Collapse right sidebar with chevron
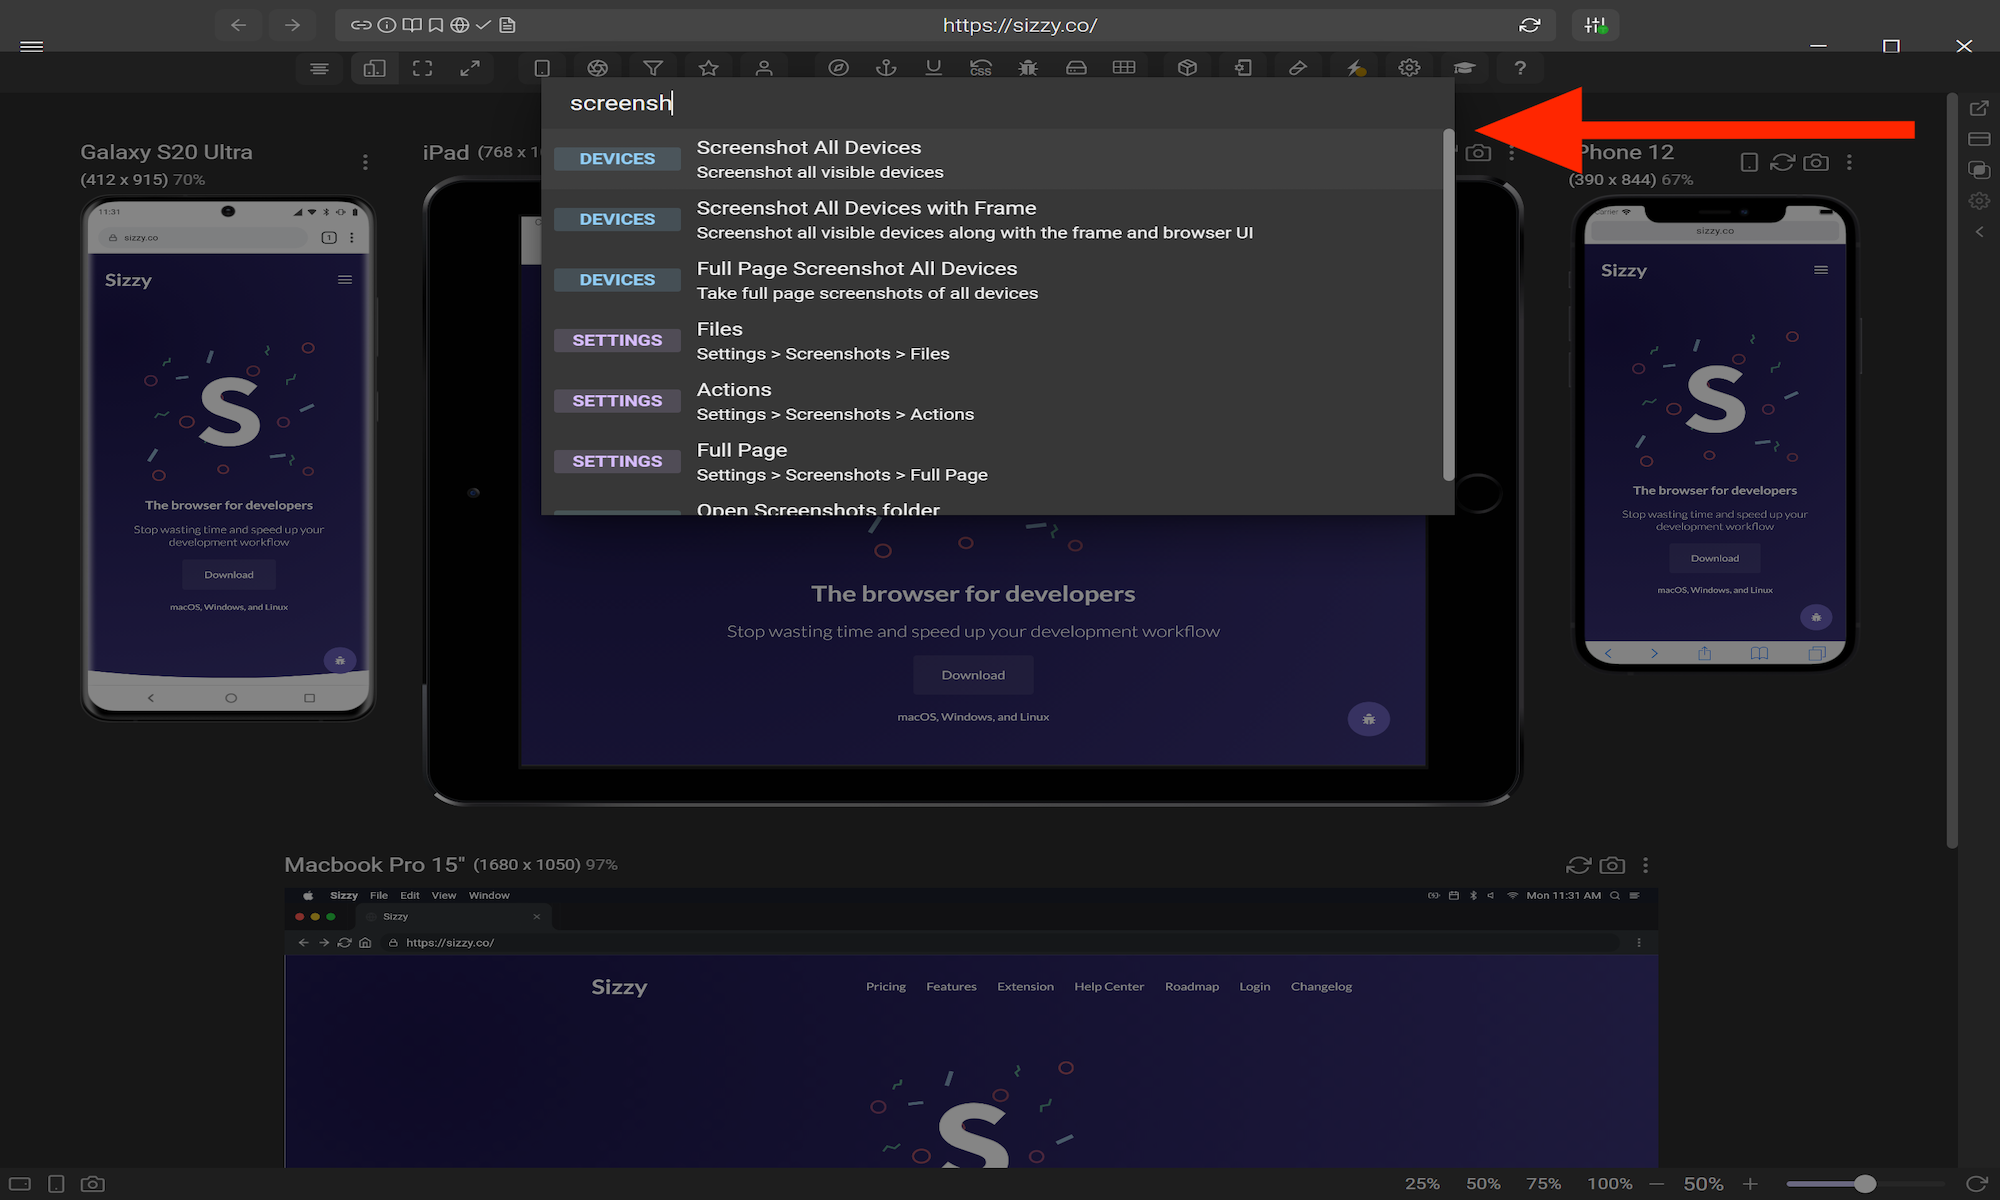 click(x=1979, y=232)
